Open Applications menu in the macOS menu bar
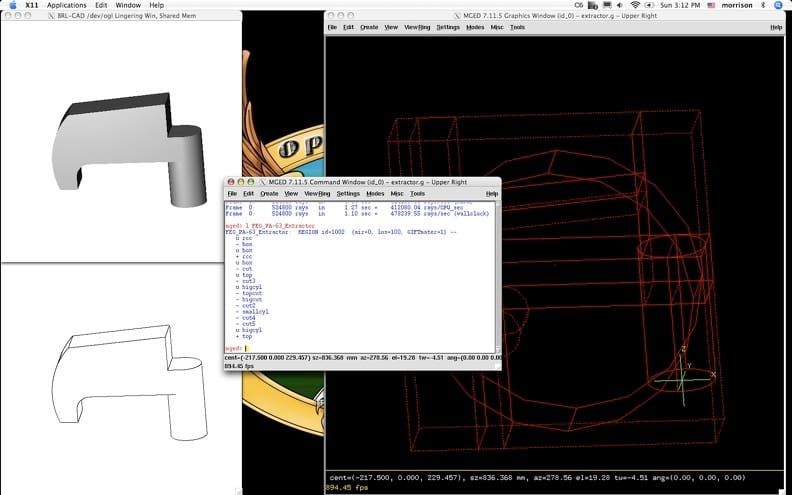 point(67,5)
